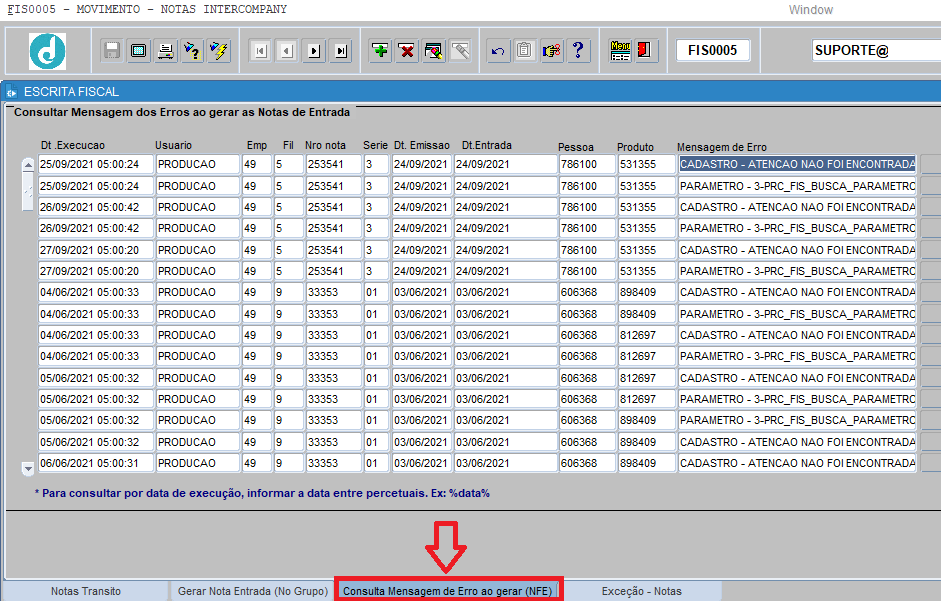
Task: Click the ESCRITA FISCAL window icon
Action: [x=11, y=92]
